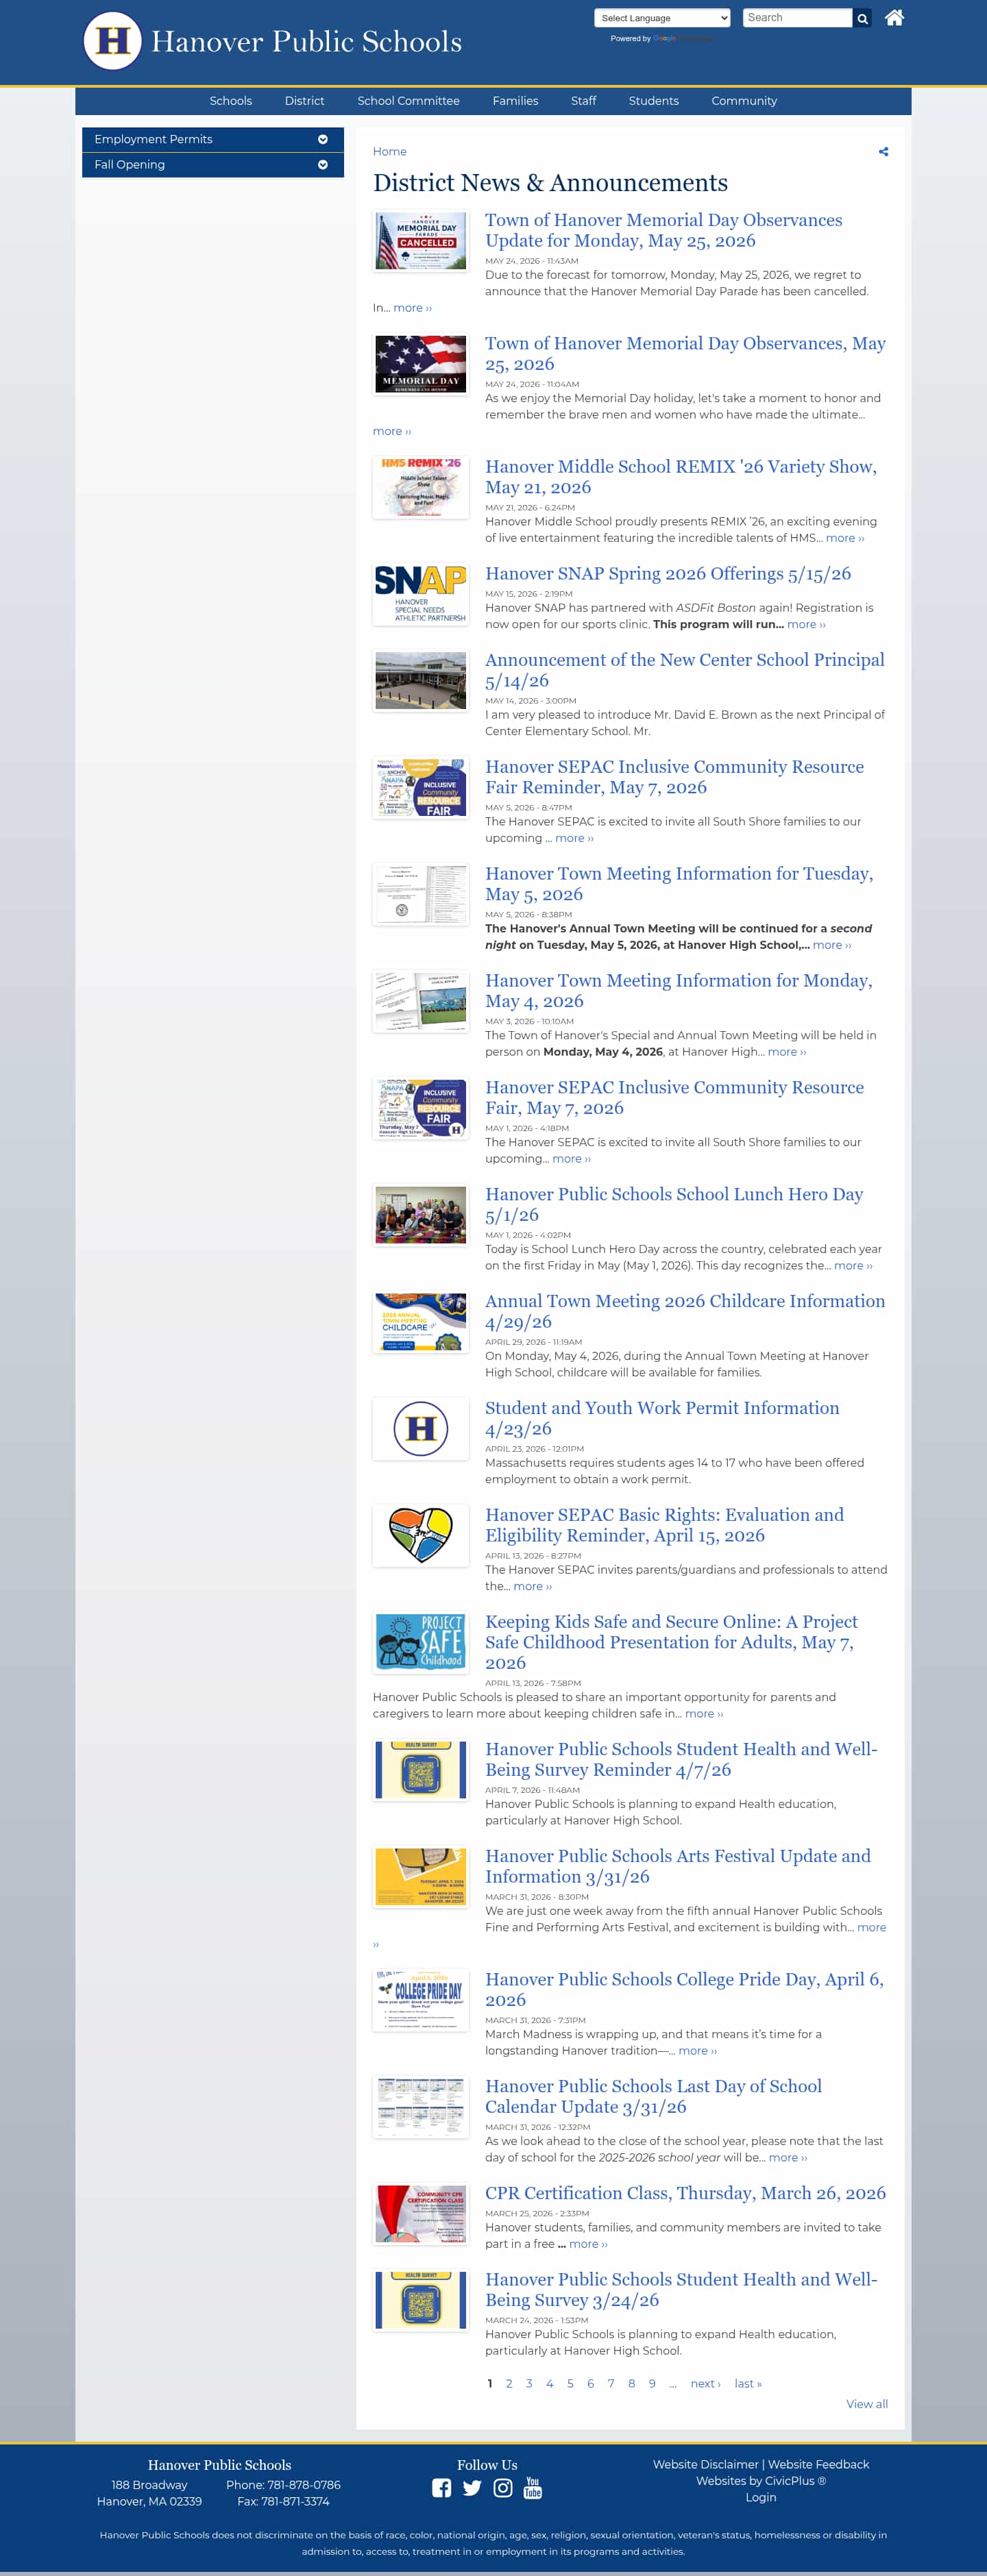Click more link on HMS REMIX article
The image size is (987, 2576).
click(x=845, y=538)
